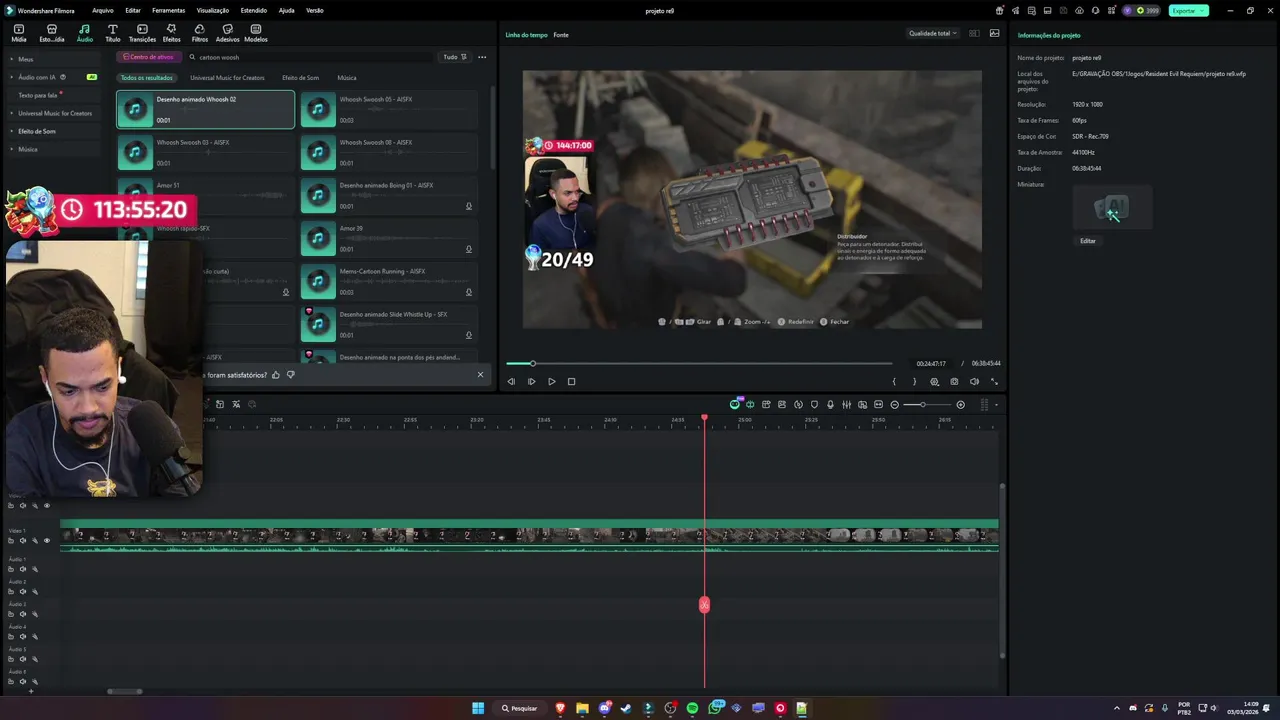Click the voiceover microphone icon

tap(830, 404)
